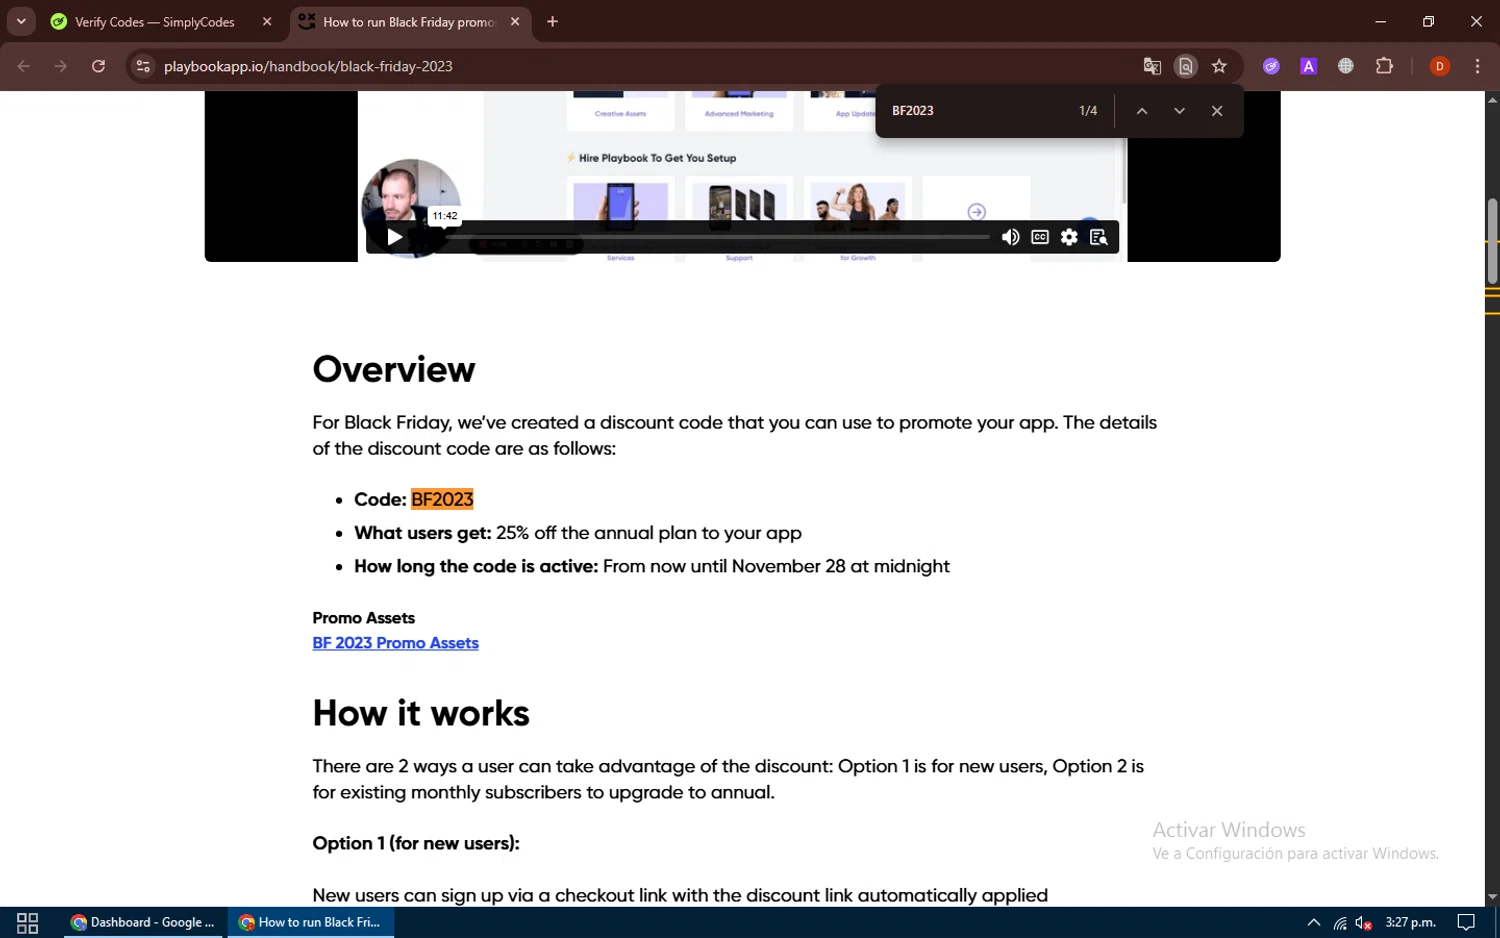Open taskbar clock 3:27 p.m.
This screenshot has width=1500, height=938.
[1410, 923]
